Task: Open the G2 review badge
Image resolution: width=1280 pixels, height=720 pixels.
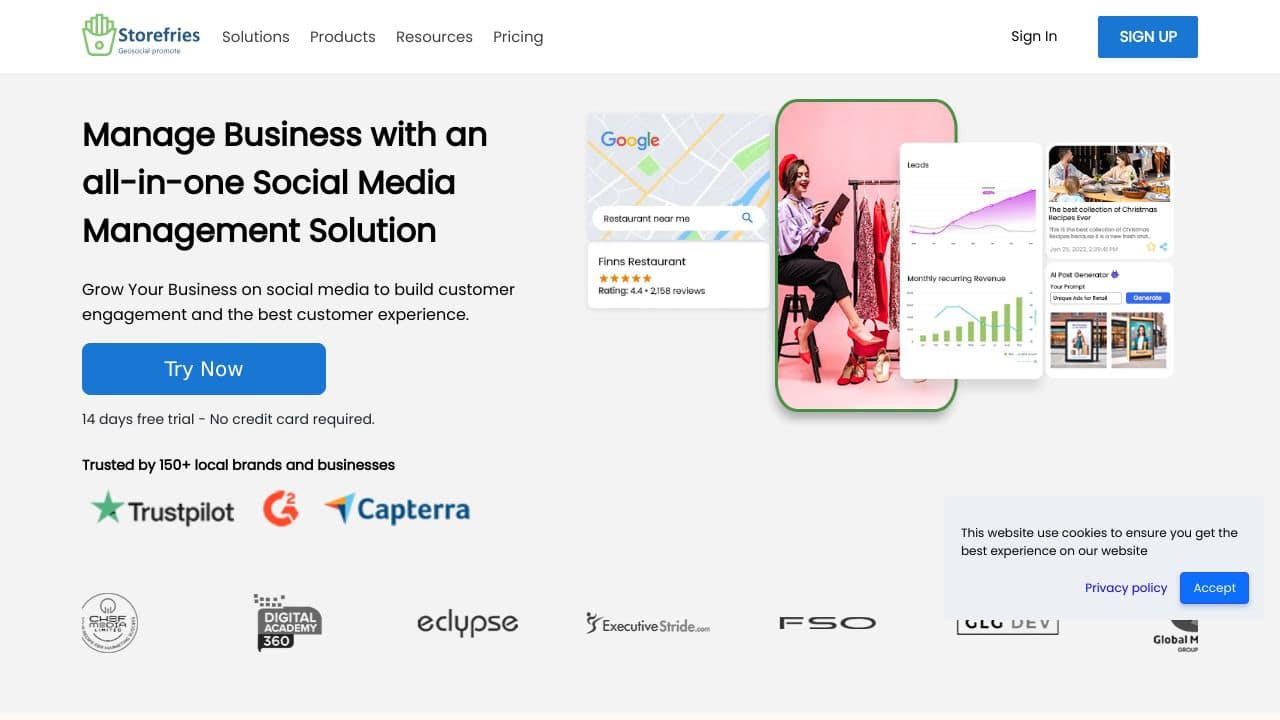Action: click(281, 509)
